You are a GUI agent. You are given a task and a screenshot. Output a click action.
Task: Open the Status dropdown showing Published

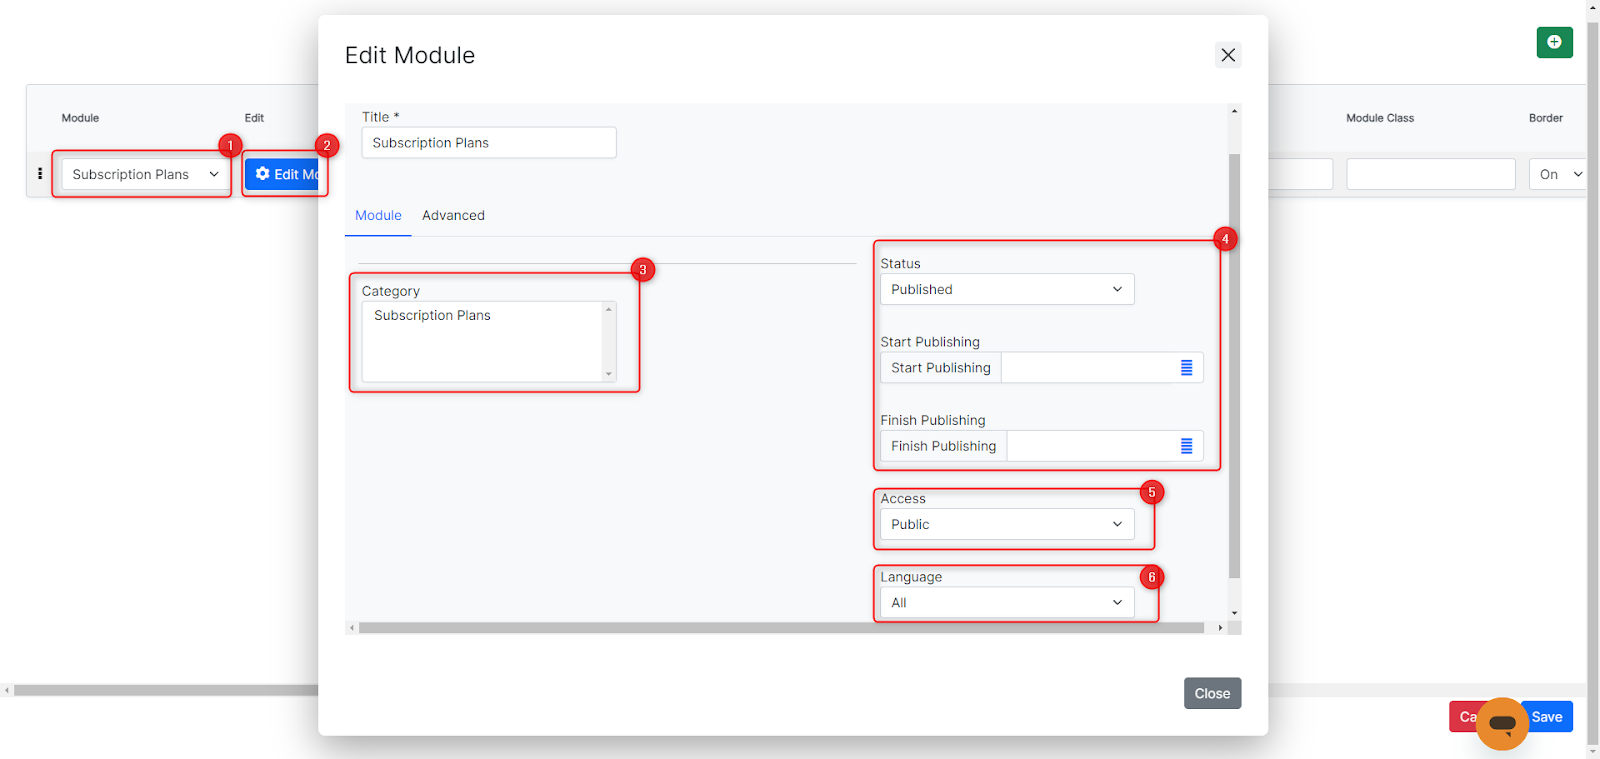[x=1006, y=289]
